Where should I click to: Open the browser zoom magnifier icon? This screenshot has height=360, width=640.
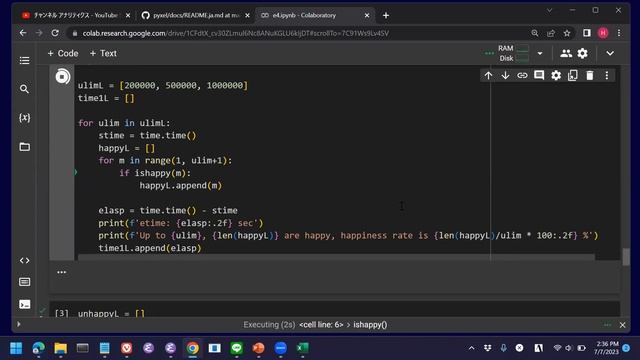point(535,33)
